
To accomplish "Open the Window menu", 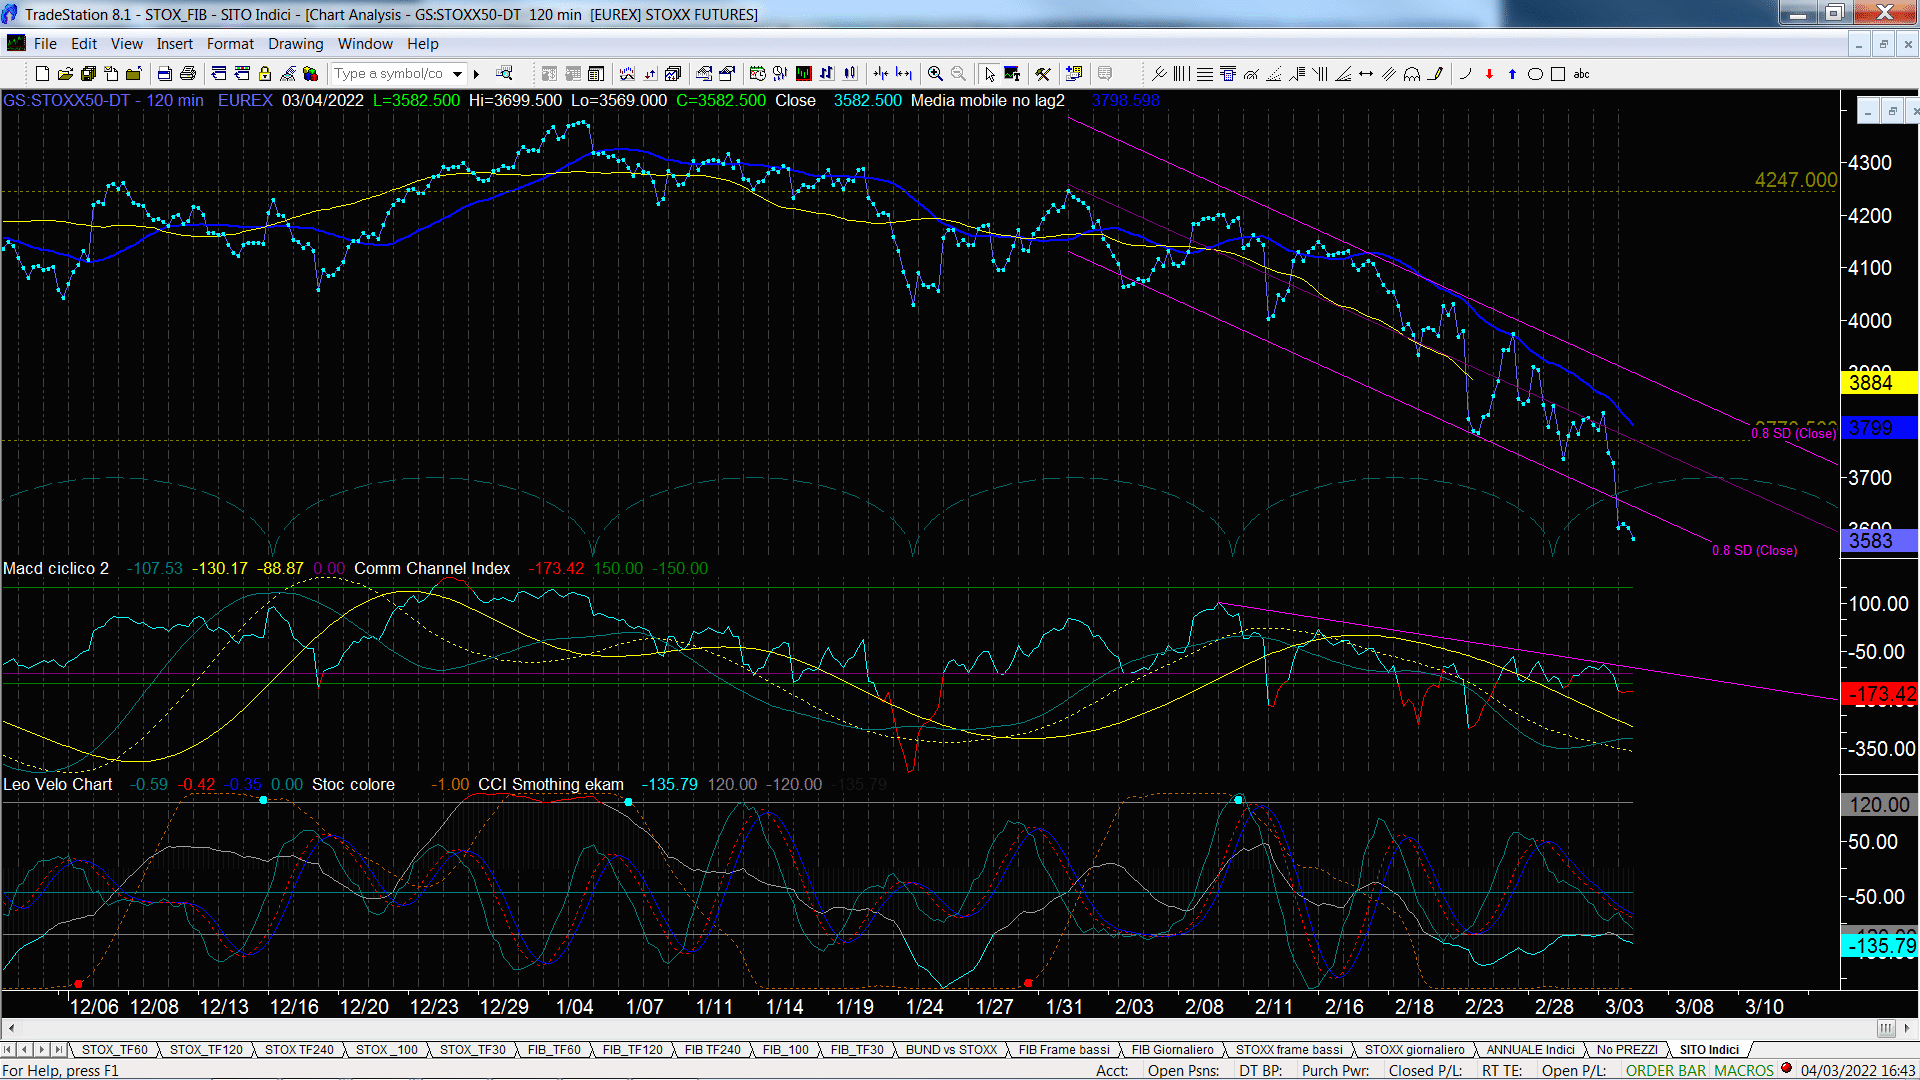I will coord(365,43).
